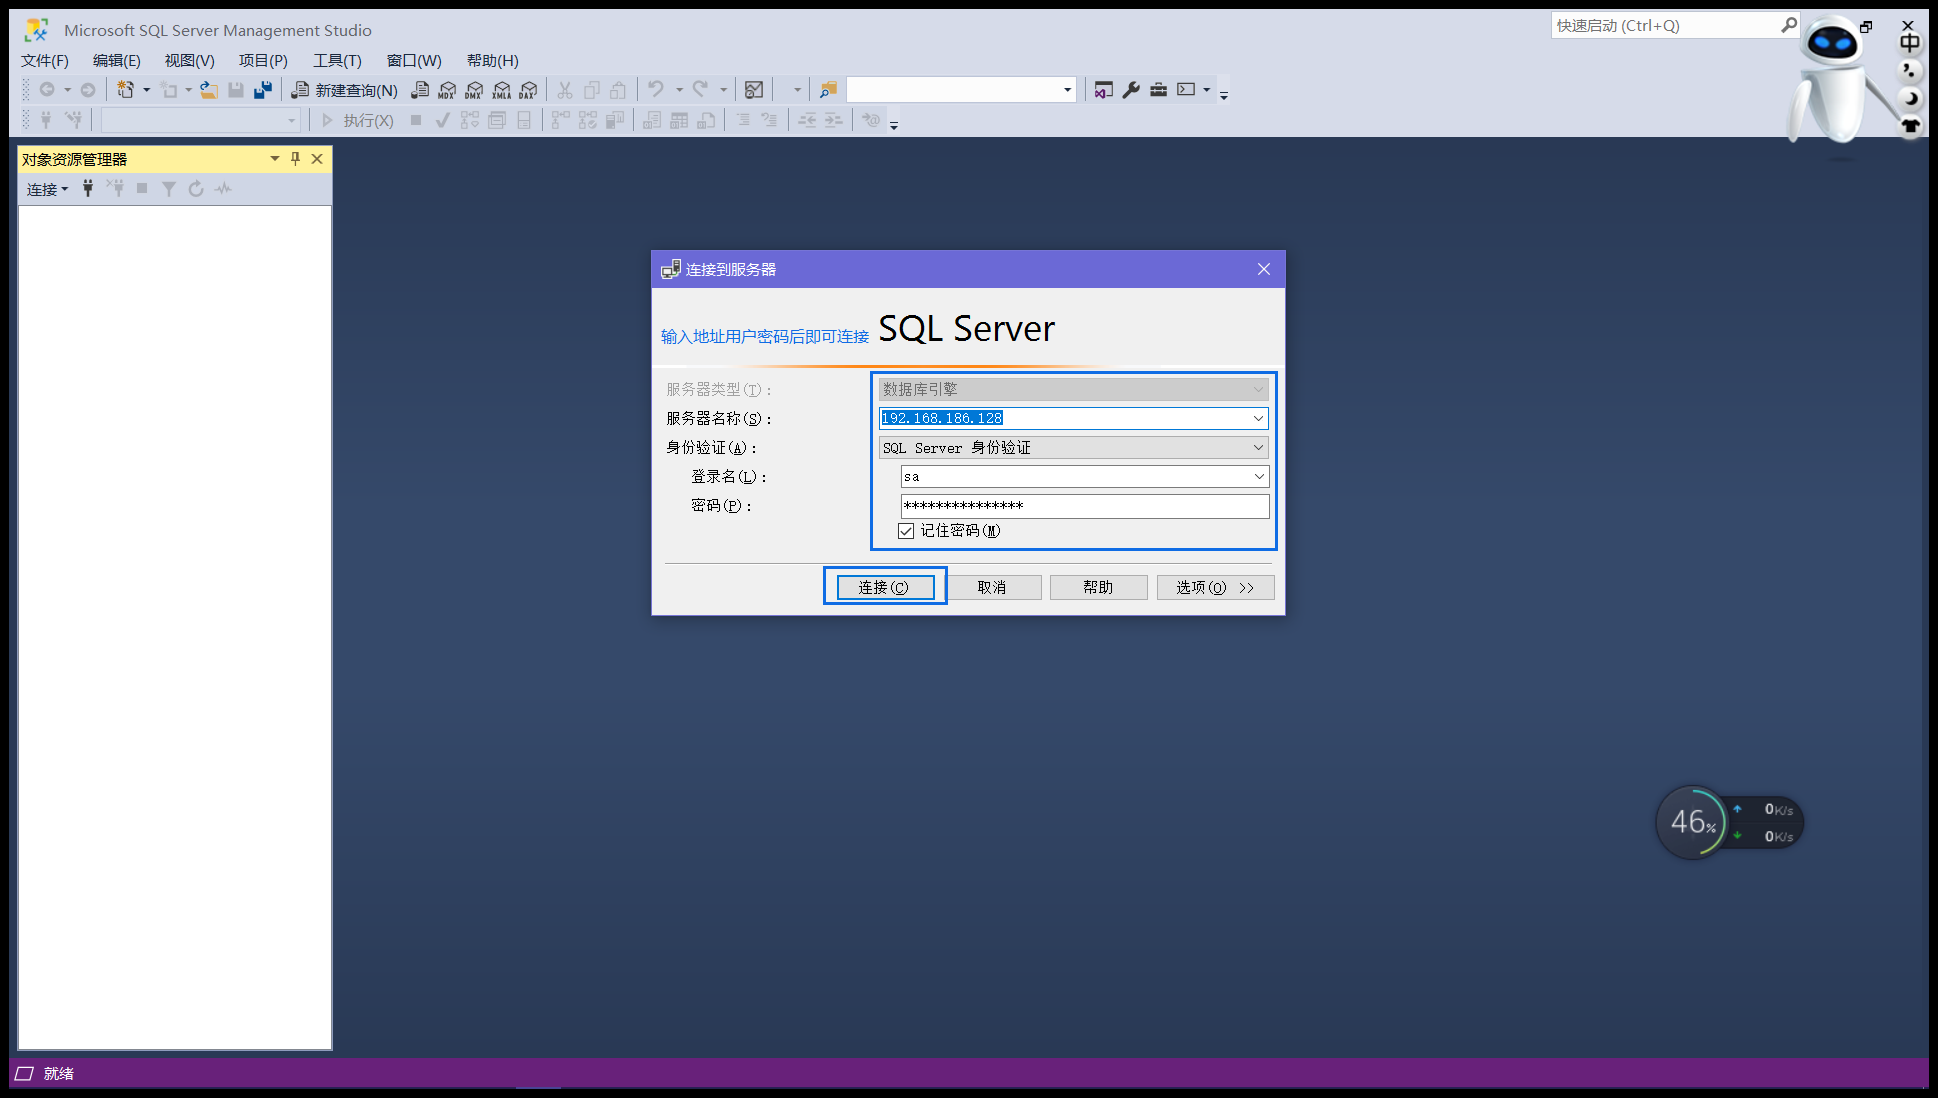1938x1098 pixels.
Task: Close the Object Explorer panel
Action: click(x=317, y=159)
